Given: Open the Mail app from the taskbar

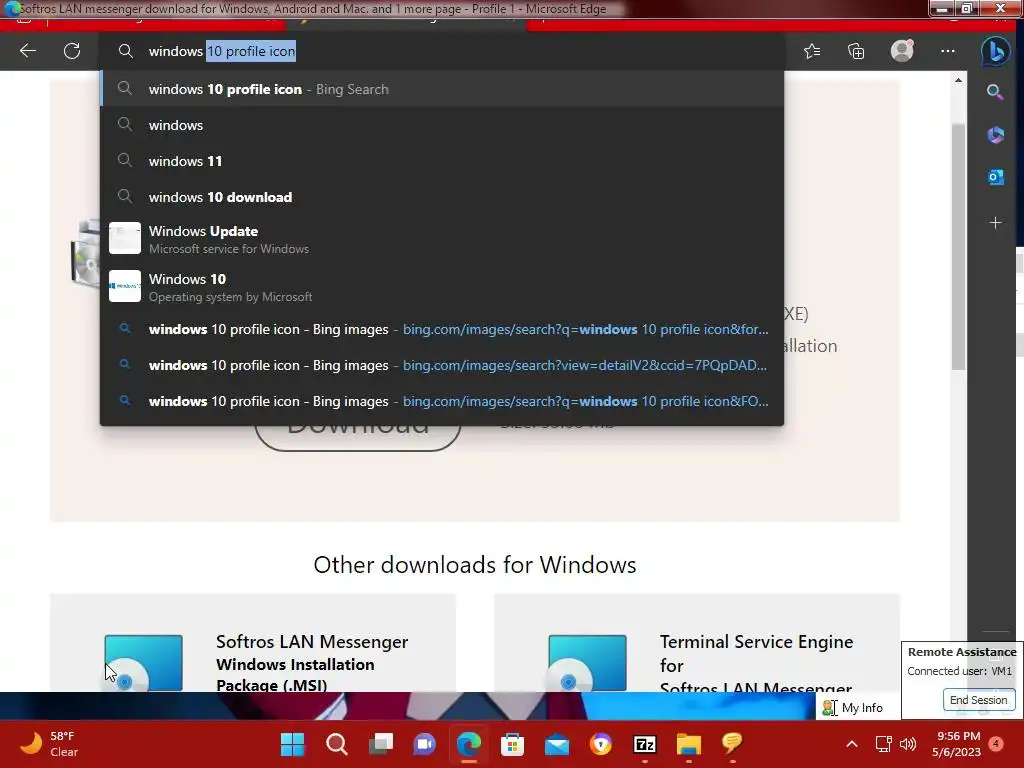Looking at the screenshot, I should click(x=557, y=744).
